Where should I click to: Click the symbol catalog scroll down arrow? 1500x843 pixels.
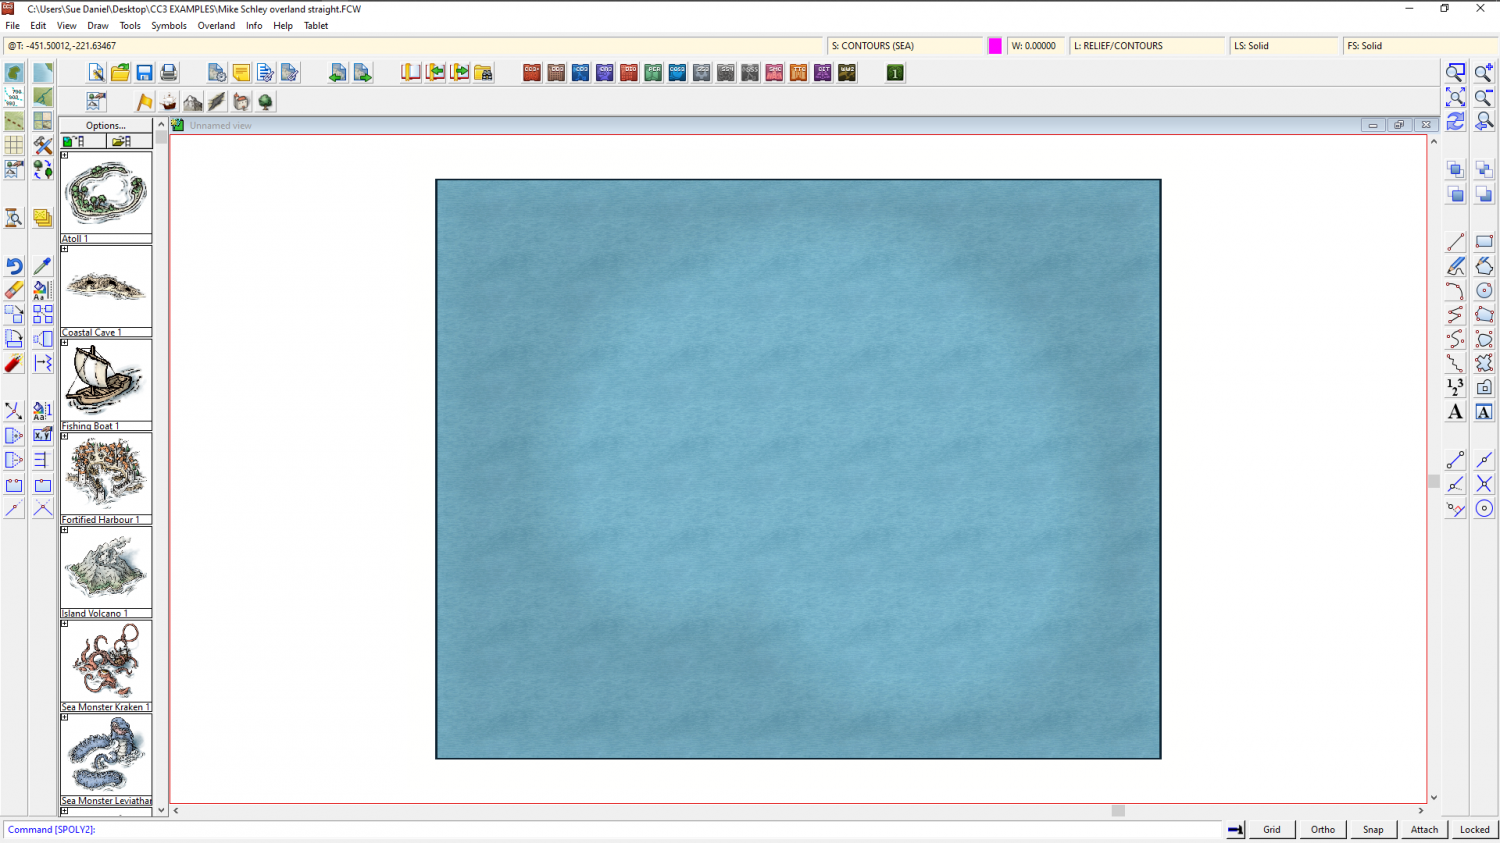[161, 811]
